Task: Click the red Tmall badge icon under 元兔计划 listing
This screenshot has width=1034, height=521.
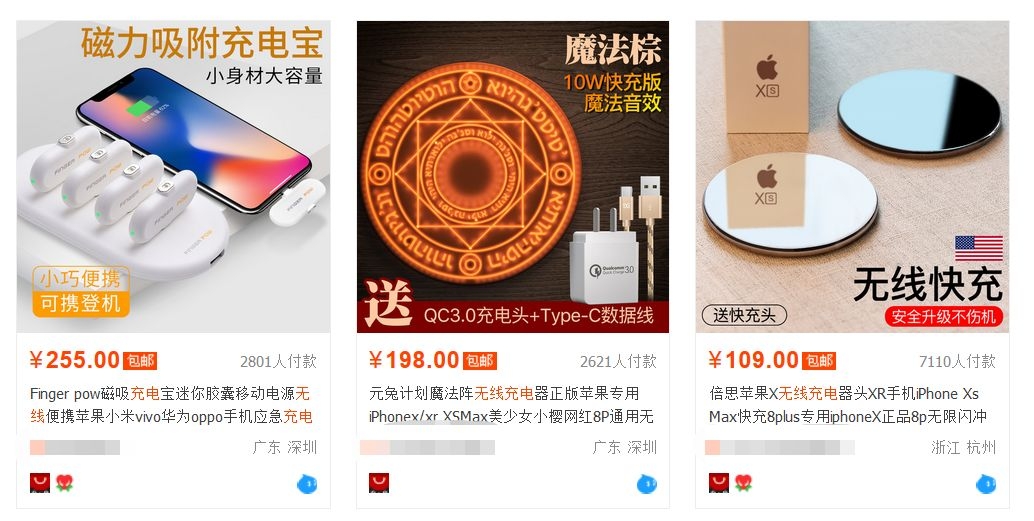Action: 379,483
